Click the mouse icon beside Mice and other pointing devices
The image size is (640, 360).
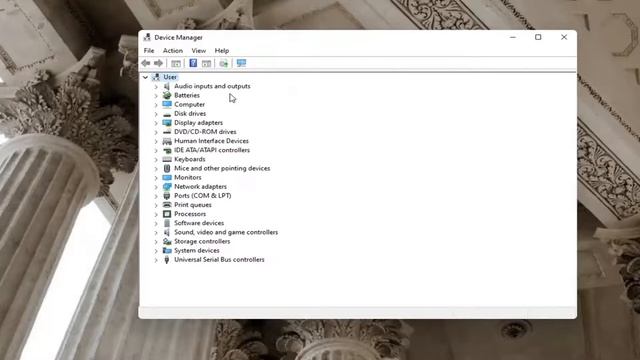click(x=167, y=168)
